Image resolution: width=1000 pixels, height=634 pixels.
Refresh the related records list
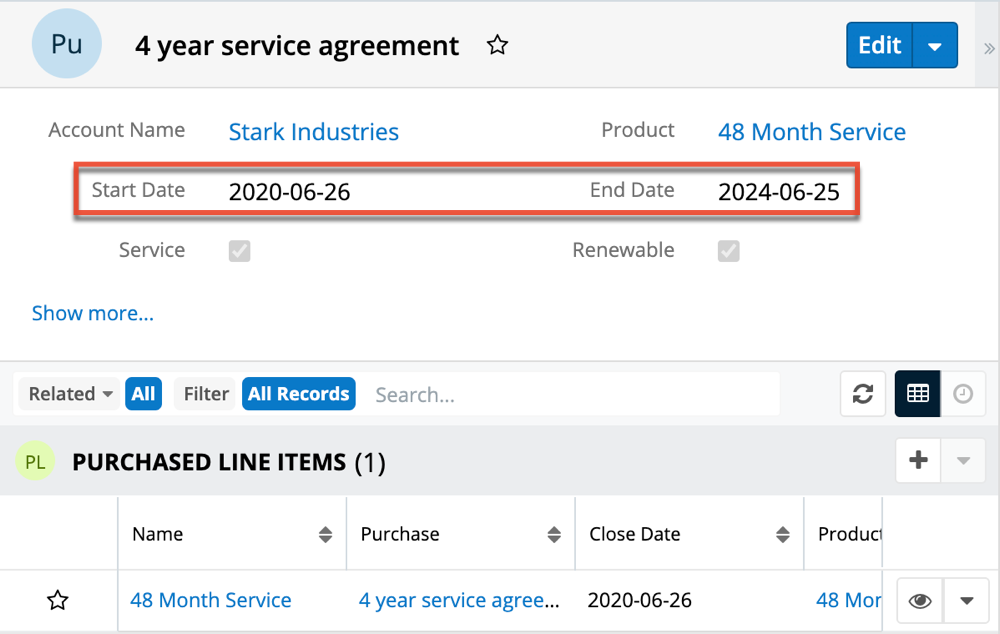[x=862, y=394]
